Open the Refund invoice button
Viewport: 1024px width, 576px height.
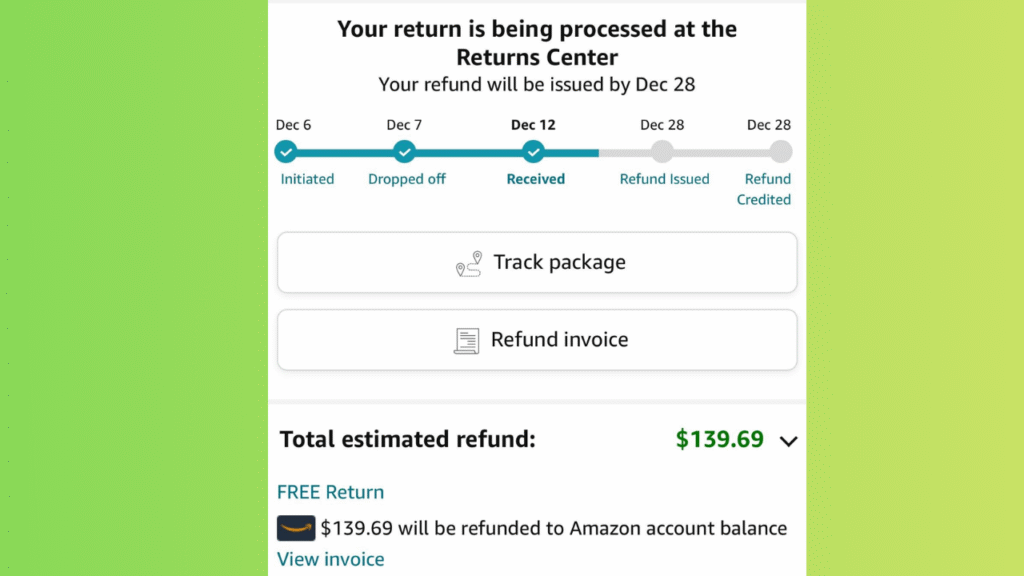pyautogui.click(x=537, y=340)
